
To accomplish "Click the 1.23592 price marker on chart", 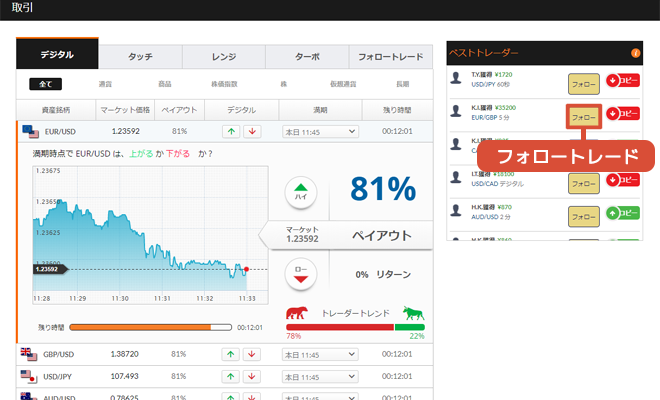I will click(x=50, y=269).
